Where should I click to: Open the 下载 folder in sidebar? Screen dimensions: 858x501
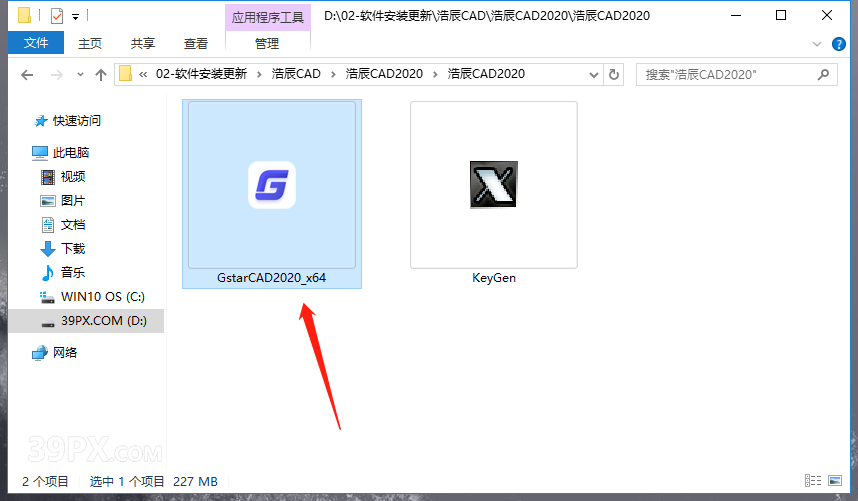point(73,249)
